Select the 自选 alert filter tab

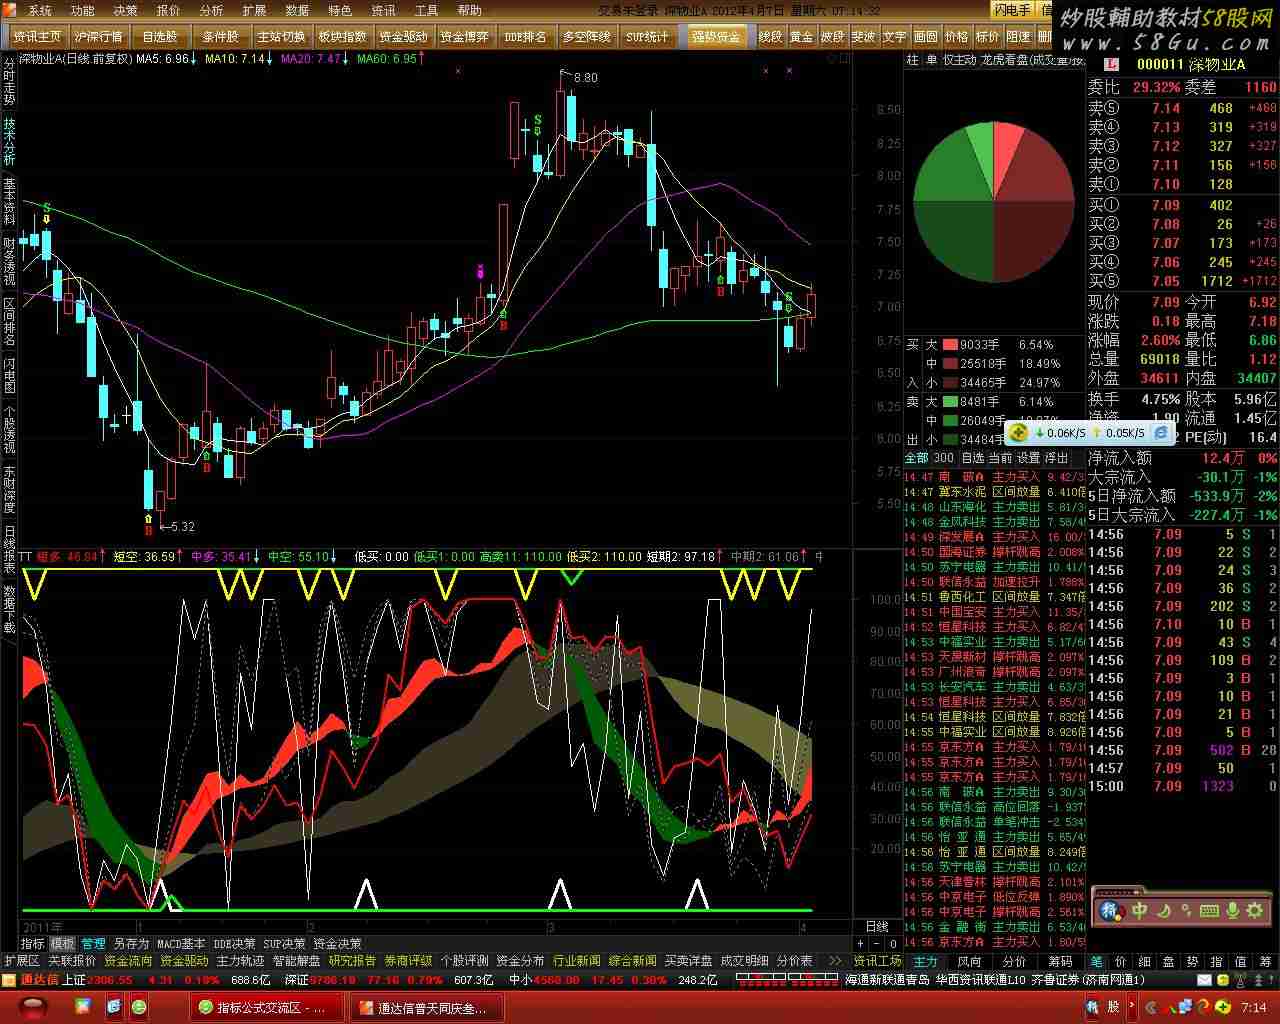click(x=972, y=458)
